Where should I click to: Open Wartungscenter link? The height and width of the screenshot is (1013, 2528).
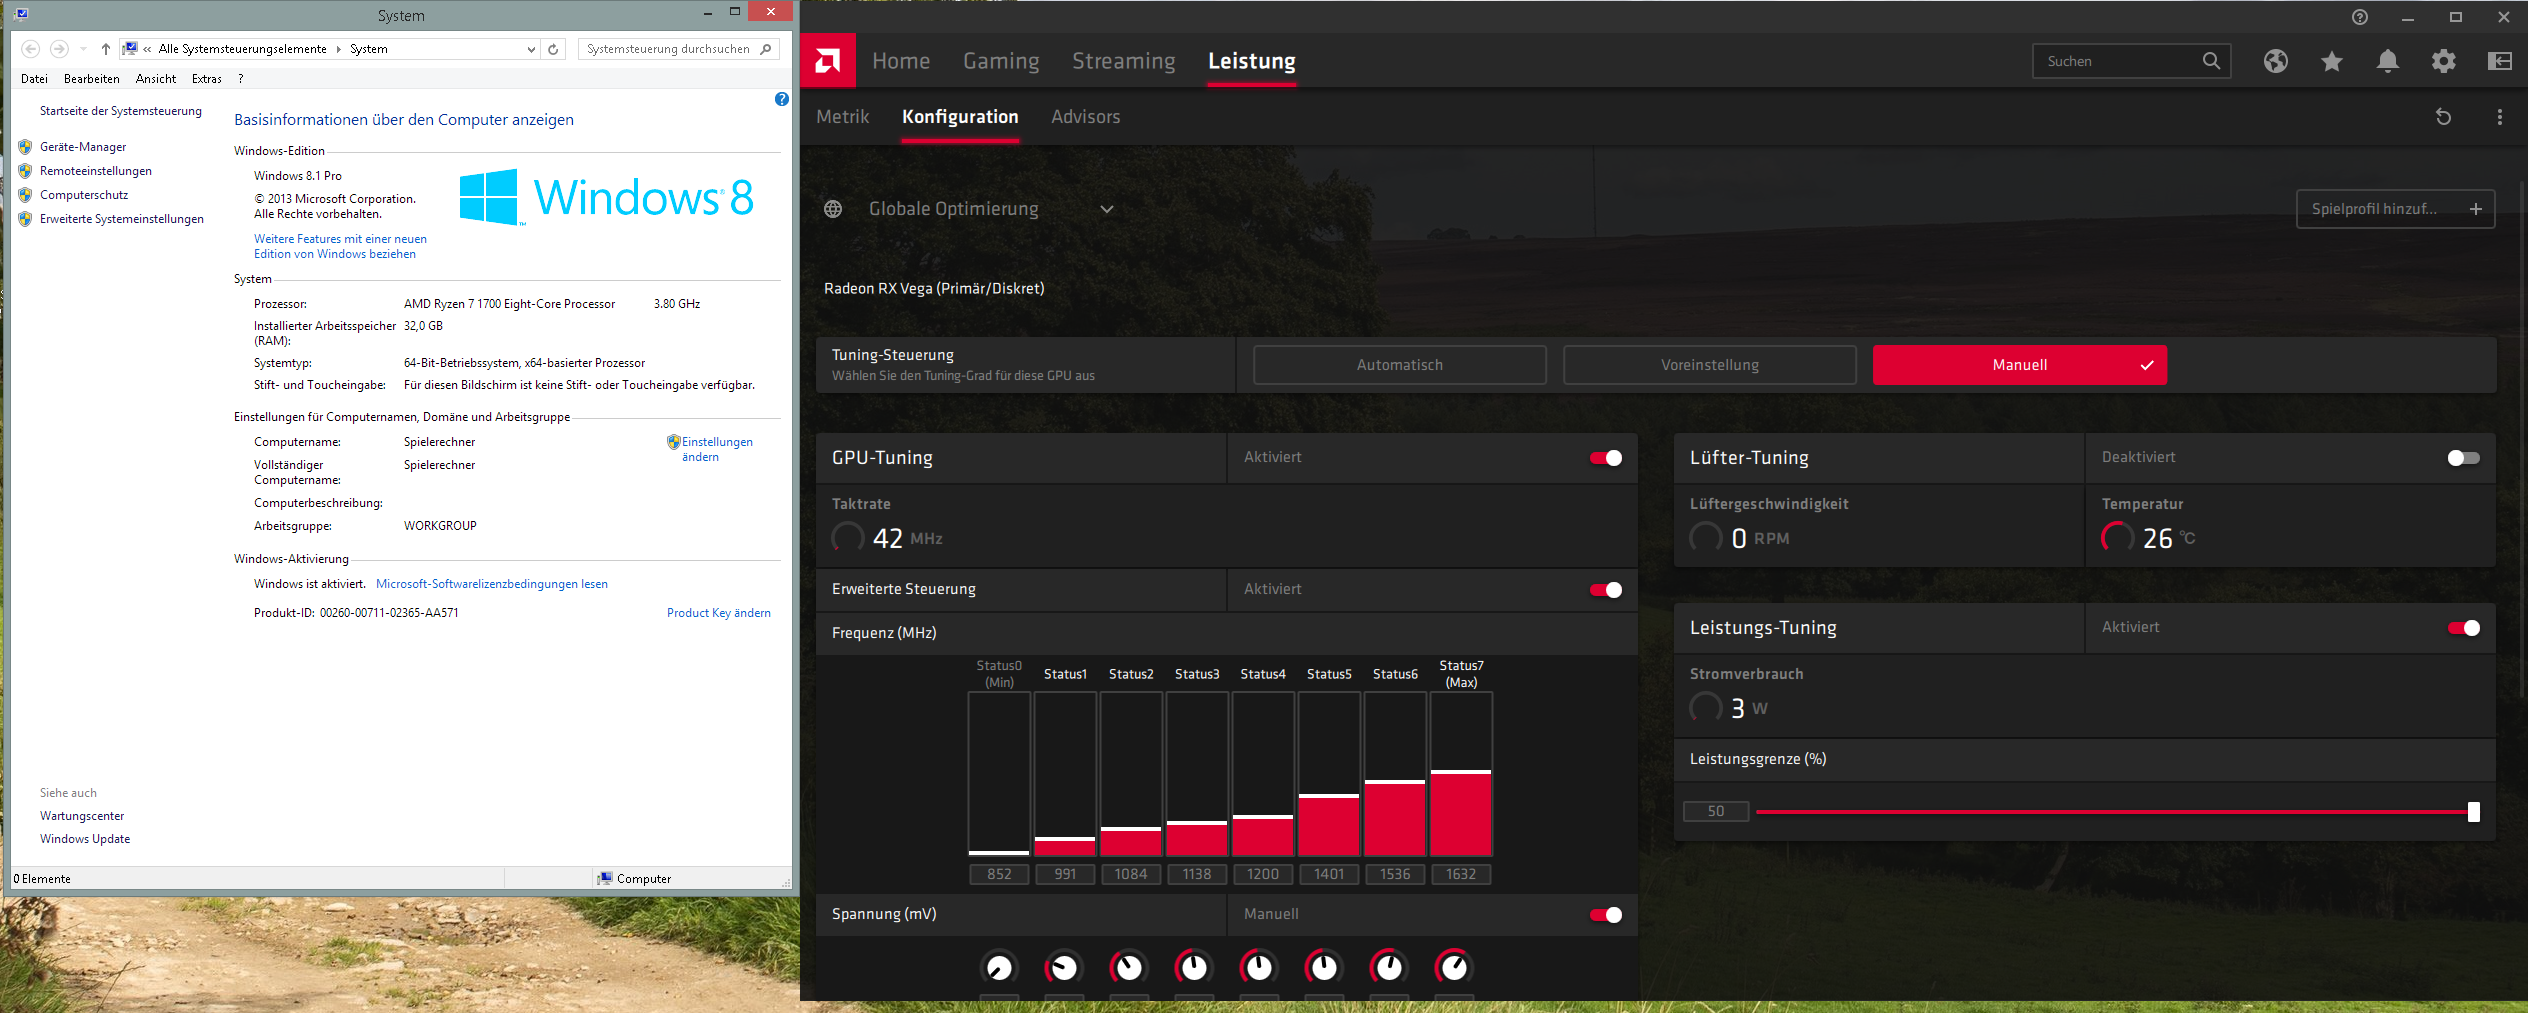pyautogui.click(x=82, y=816)
